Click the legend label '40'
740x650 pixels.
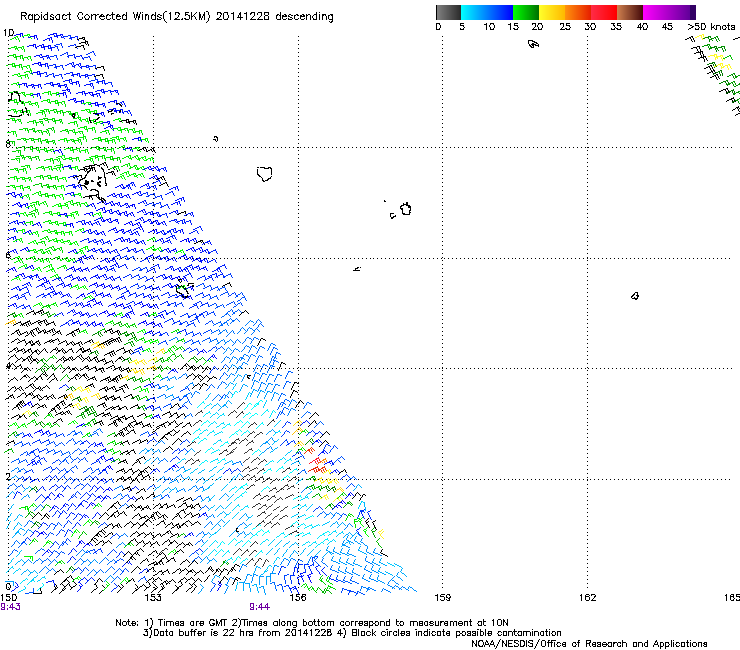pos(642,27)
